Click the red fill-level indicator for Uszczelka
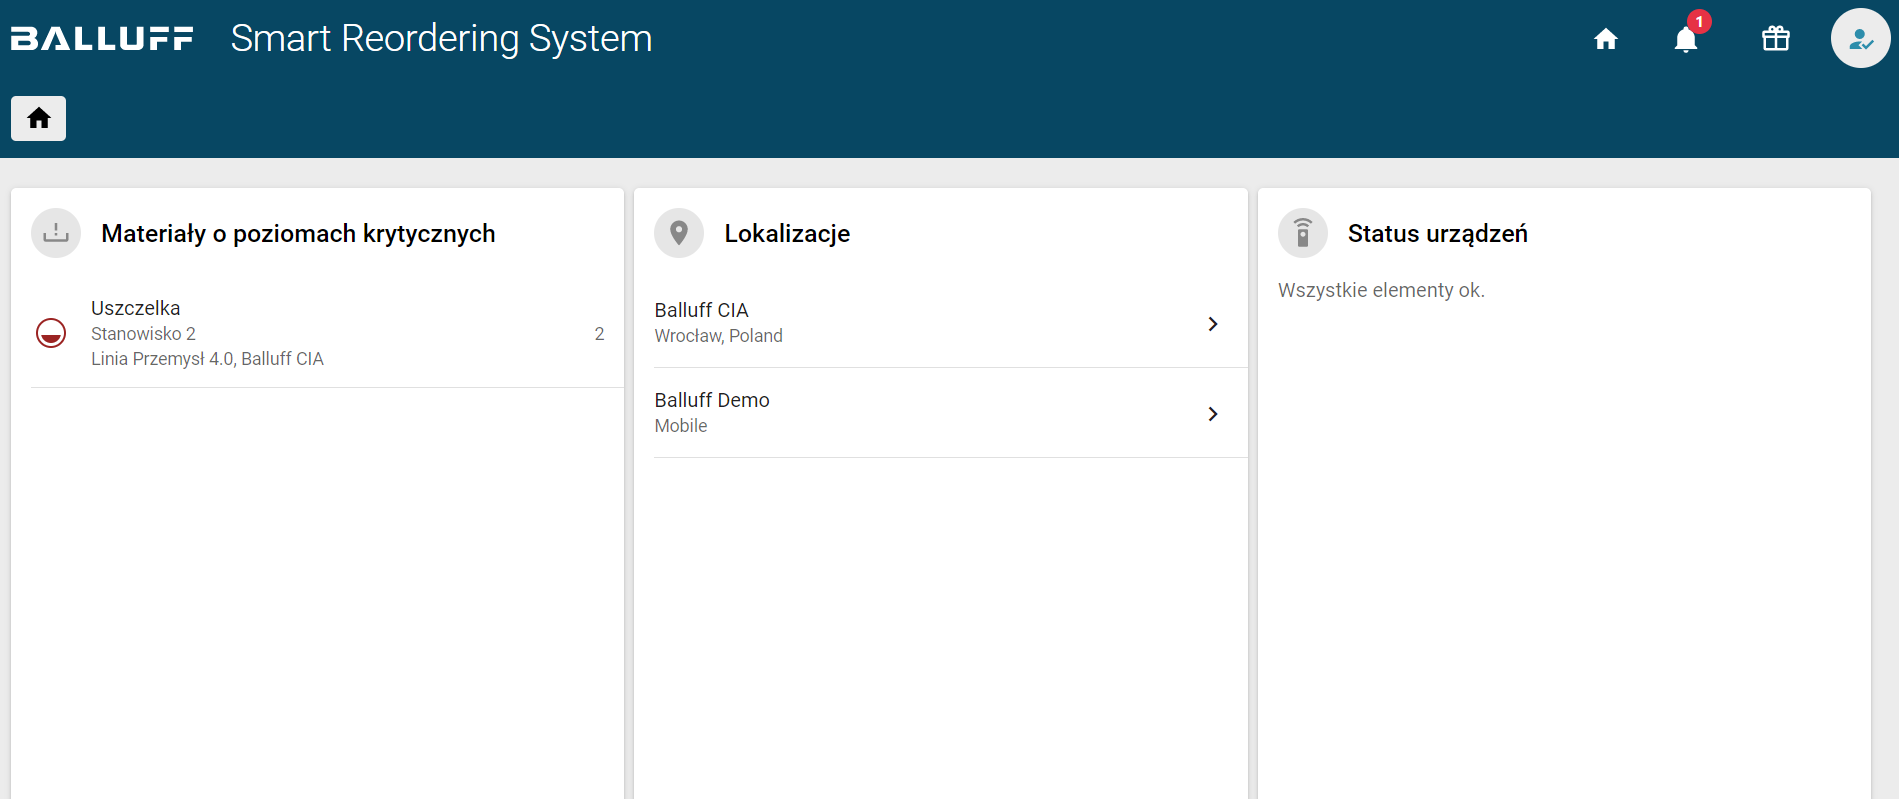The width and height of the screenshot is (1899, 799). coord(51,333)
